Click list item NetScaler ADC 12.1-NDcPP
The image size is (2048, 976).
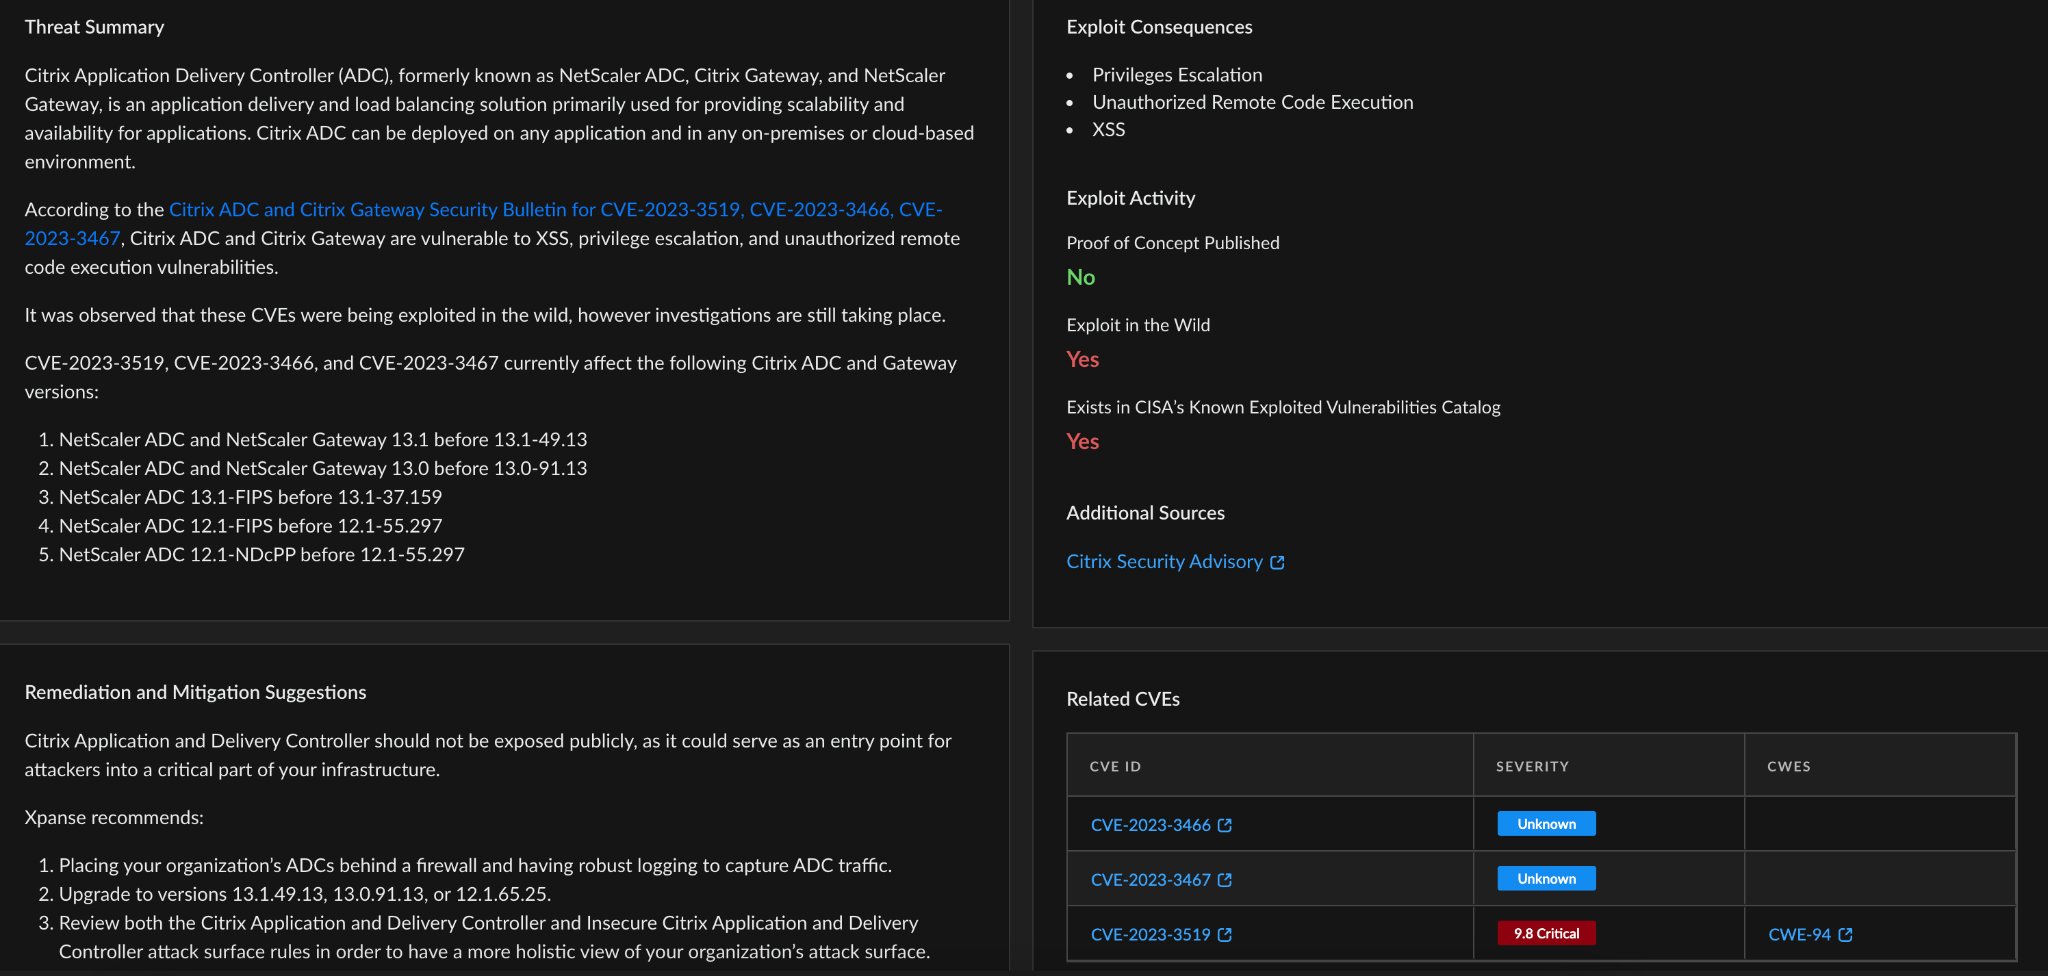tap(262, 555)
